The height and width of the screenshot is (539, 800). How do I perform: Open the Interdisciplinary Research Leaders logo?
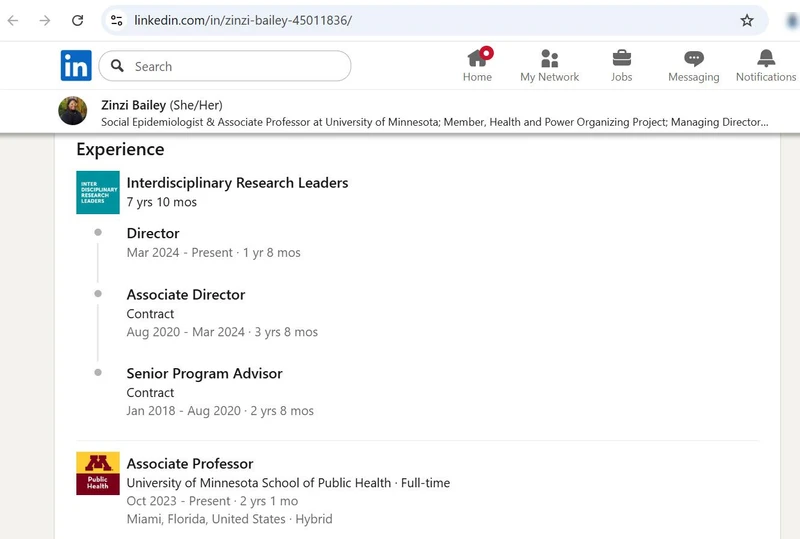(98, 192)
